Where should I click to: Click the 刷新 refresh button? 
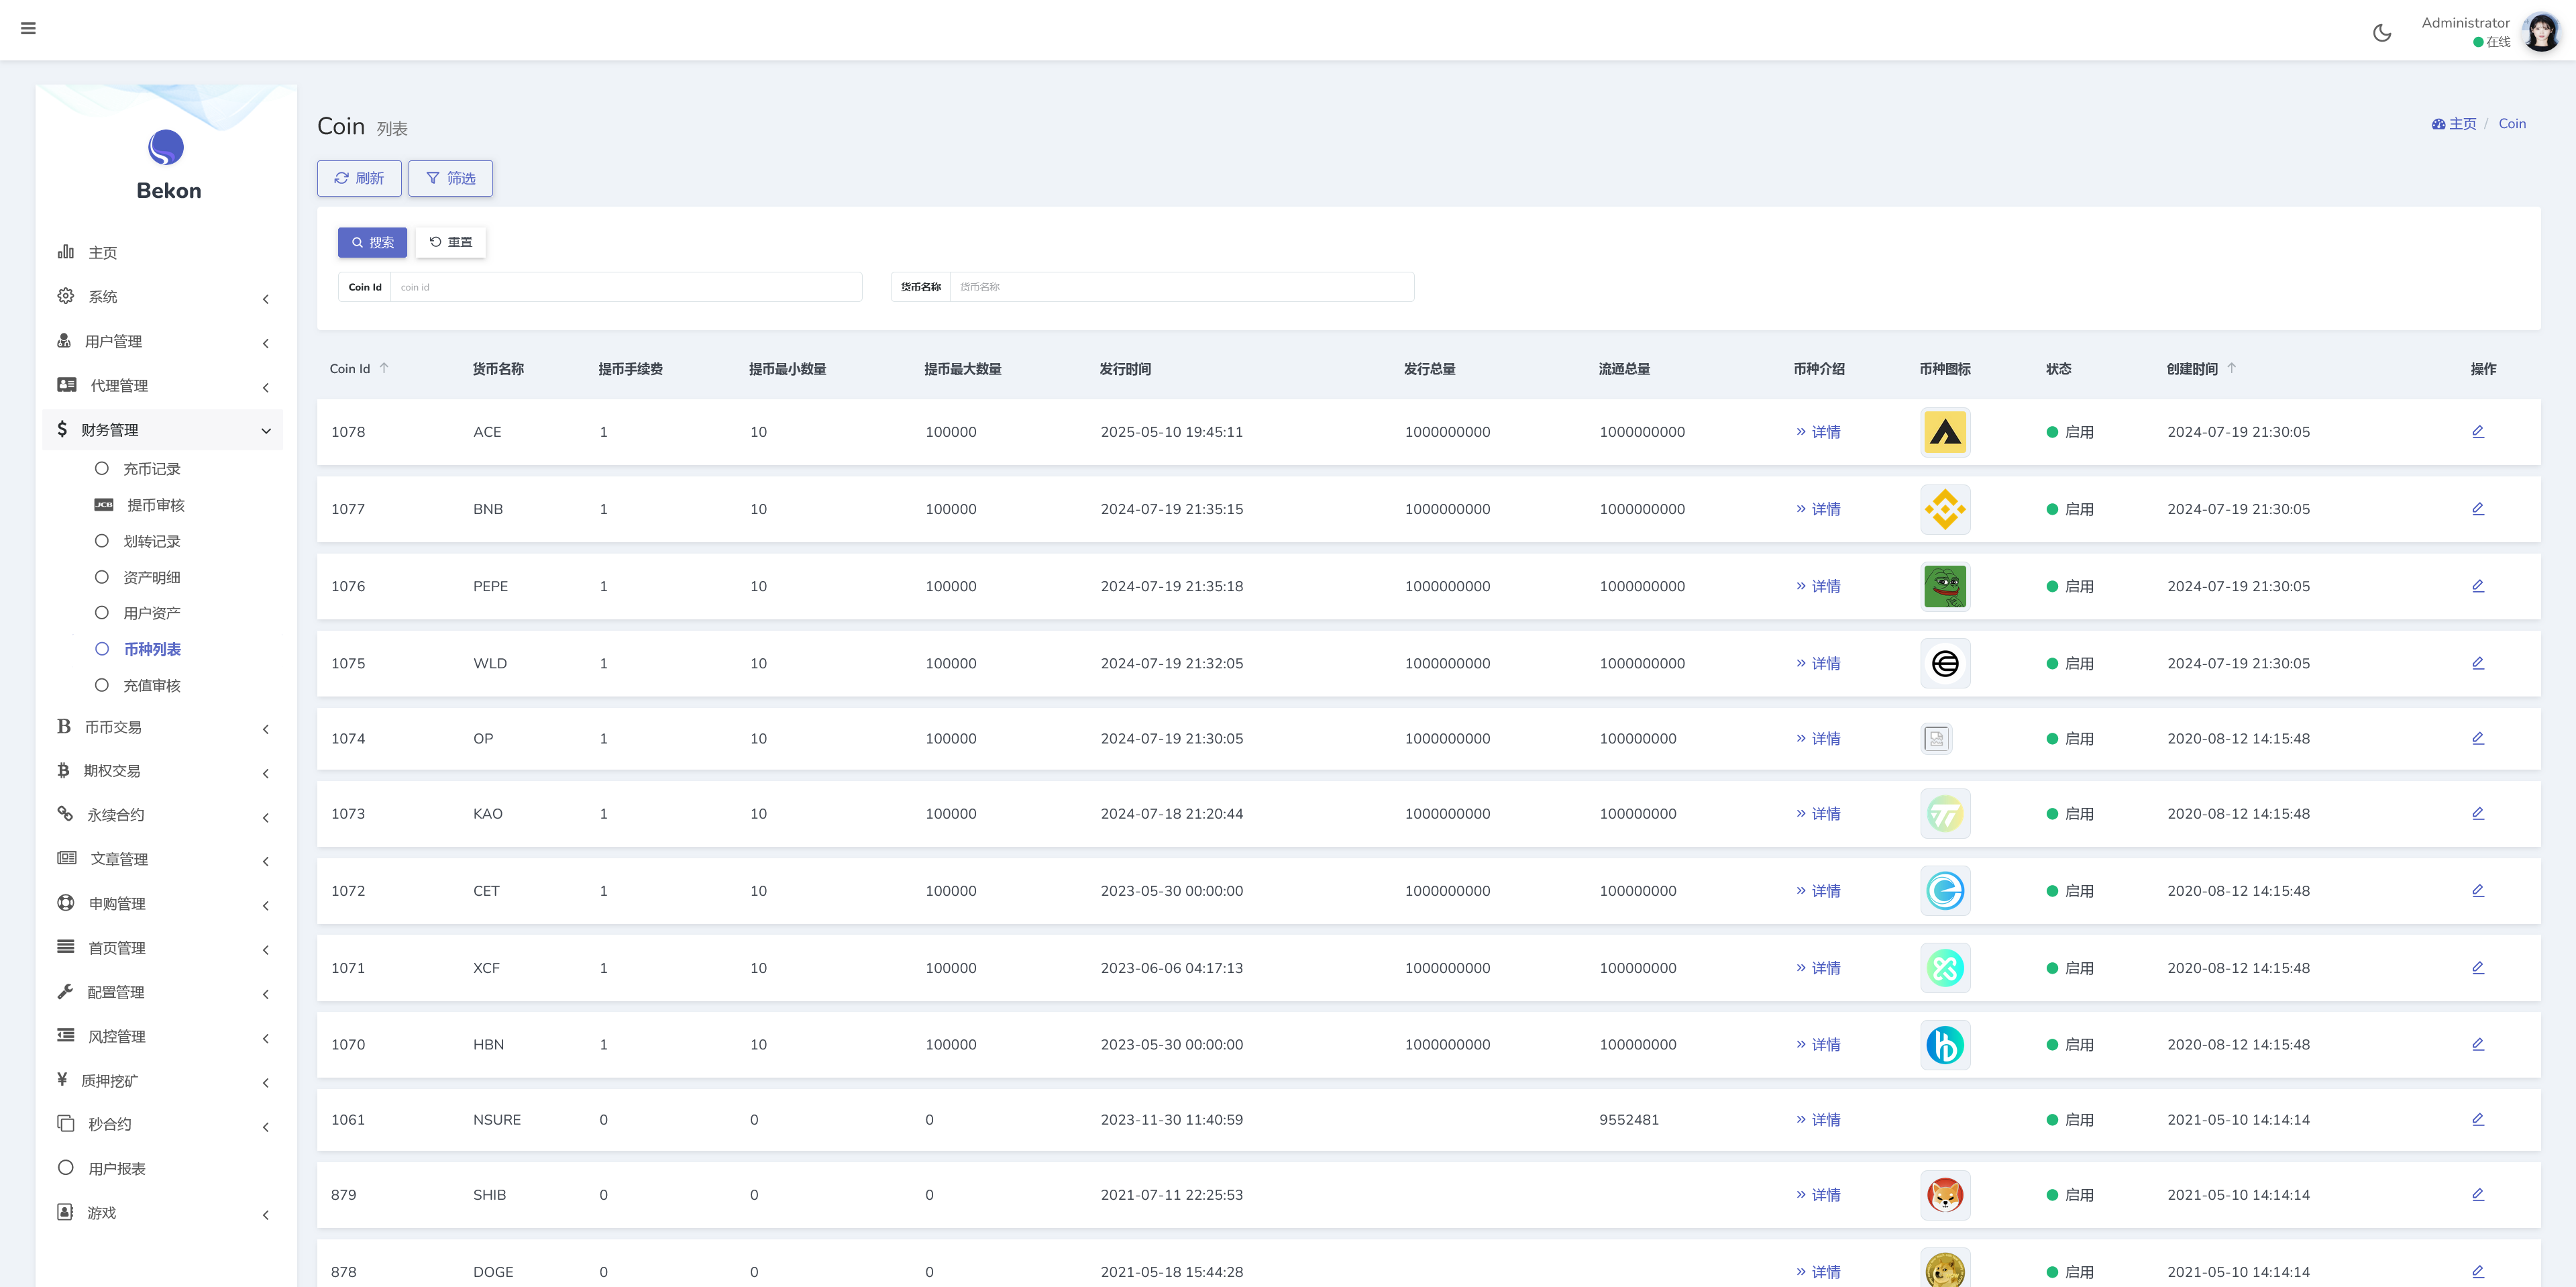coord(359,178)
